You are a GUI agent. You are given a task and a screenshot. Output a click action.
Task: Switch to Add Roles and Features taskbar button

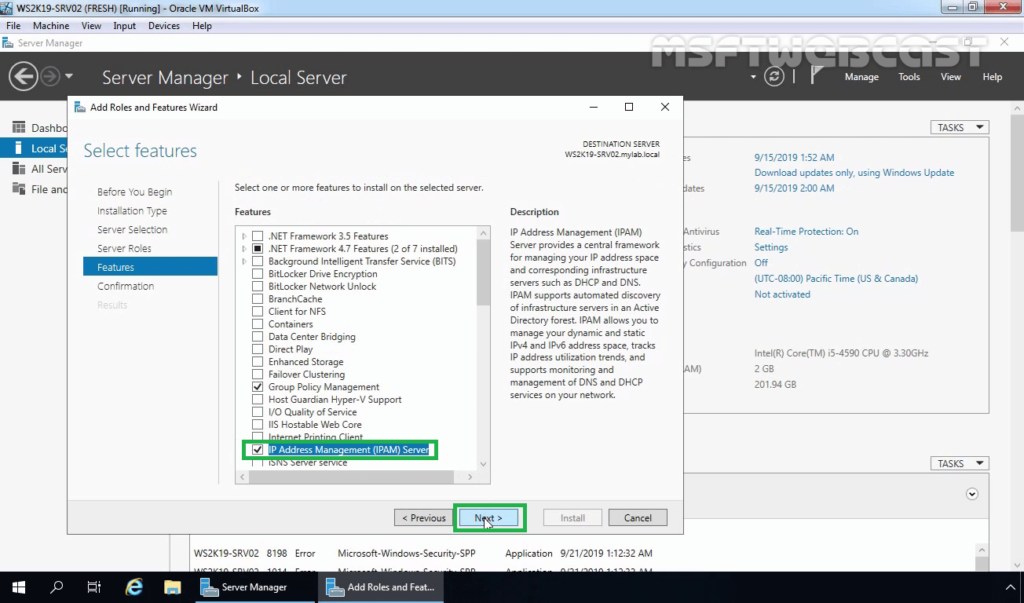[381, 587]
